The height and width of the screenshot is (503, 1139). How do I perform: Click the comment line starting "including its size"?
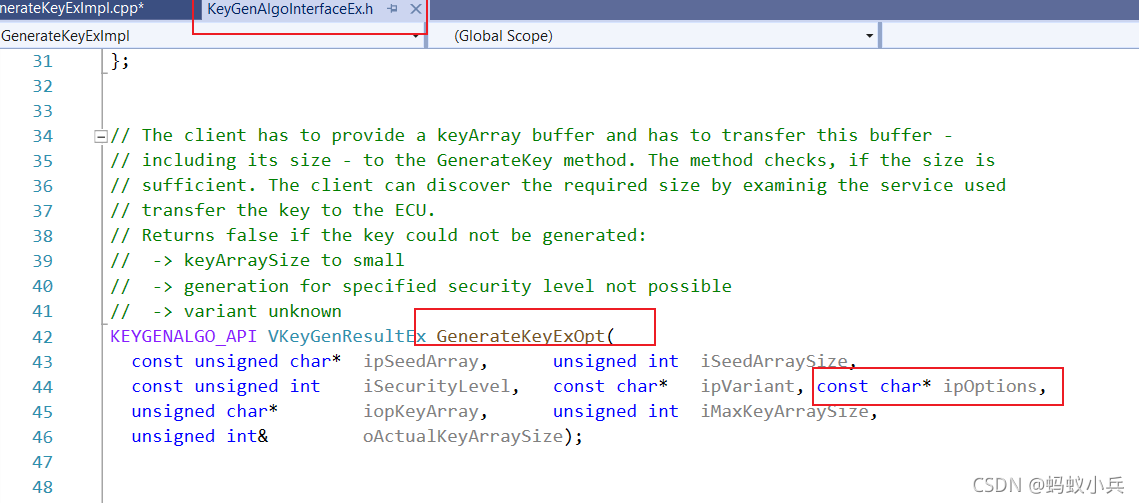pos(553,160)
